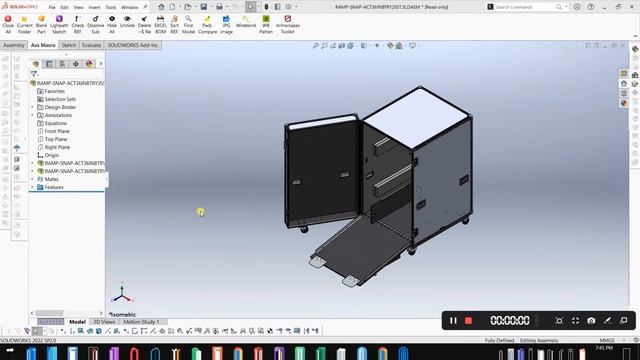Run the Blank Part macro
The height and width of the screenshot is (360, 640).
click(x=41, y=24)
